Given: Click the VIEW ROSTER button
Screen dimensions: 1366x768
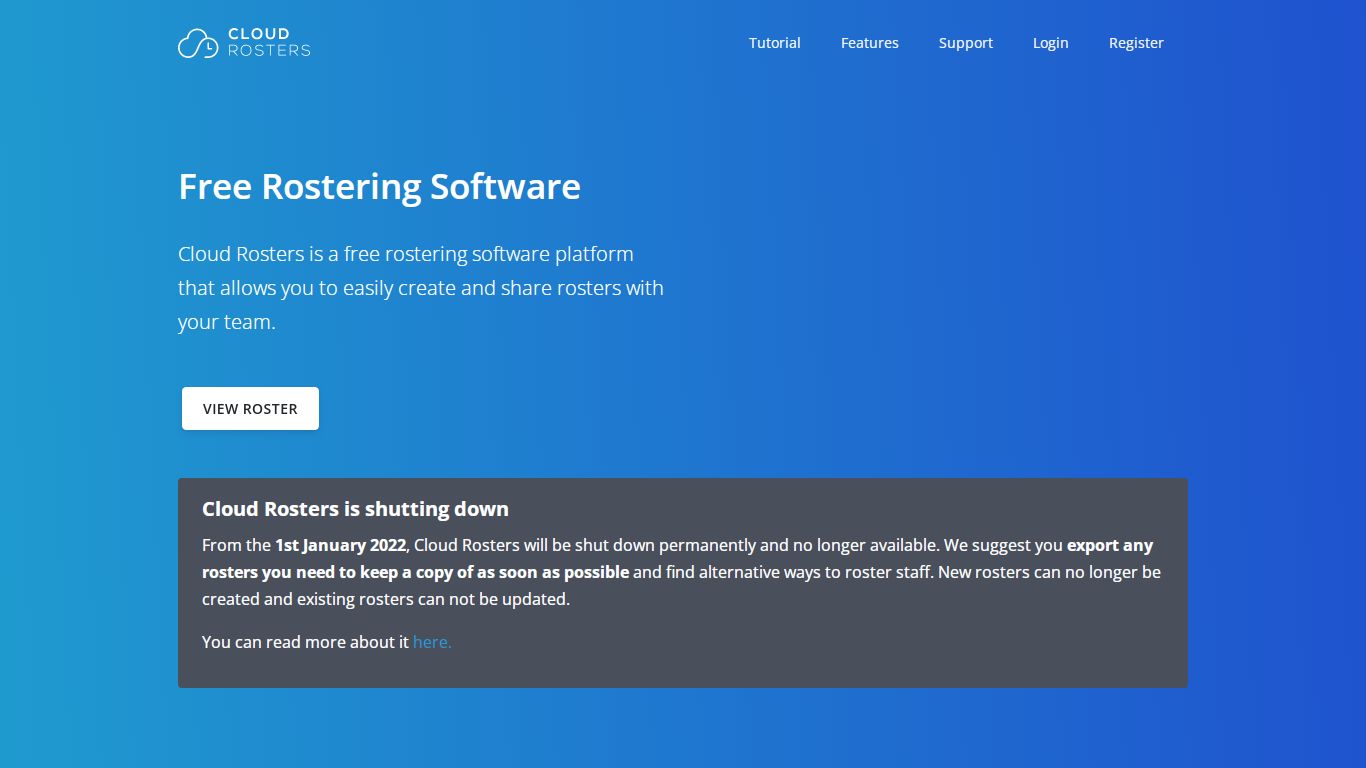Looking at the screenshot, I should [250, 409].
